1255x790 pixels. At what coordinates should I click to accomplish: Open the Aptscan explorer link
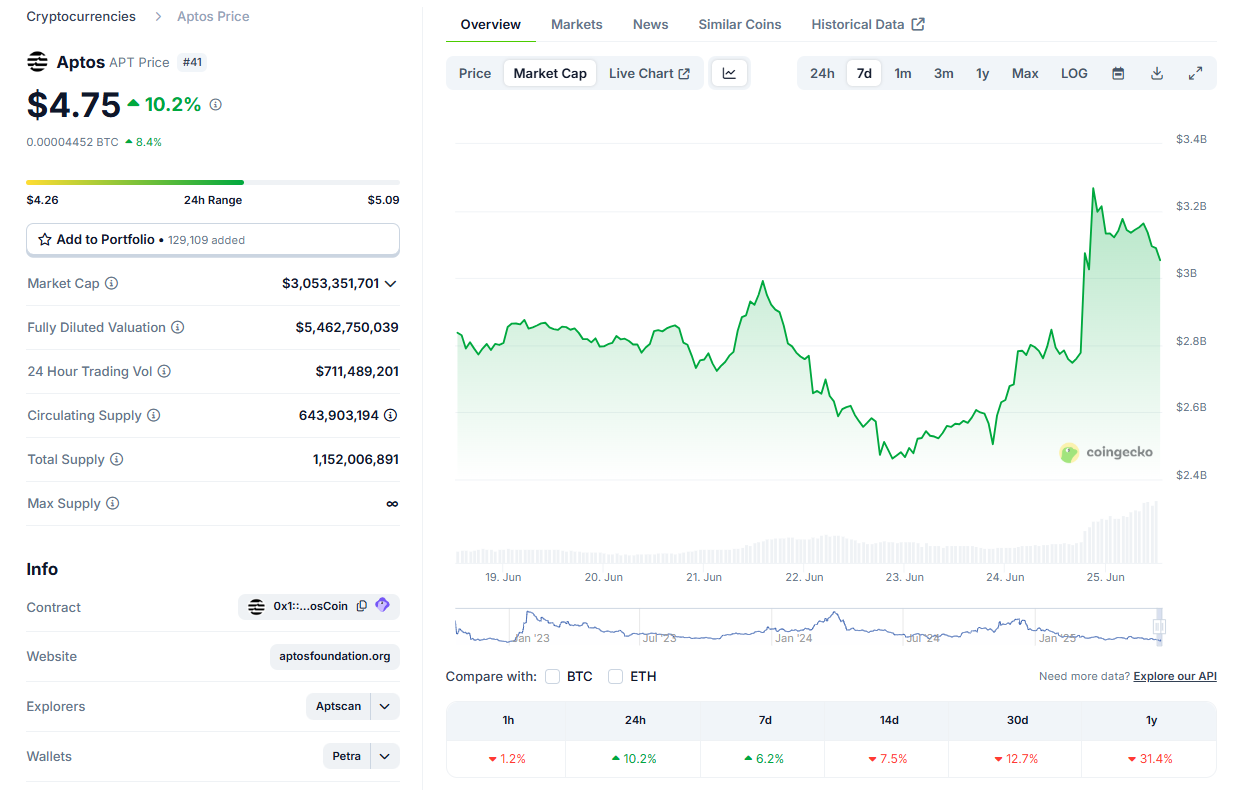click(338, 706)
